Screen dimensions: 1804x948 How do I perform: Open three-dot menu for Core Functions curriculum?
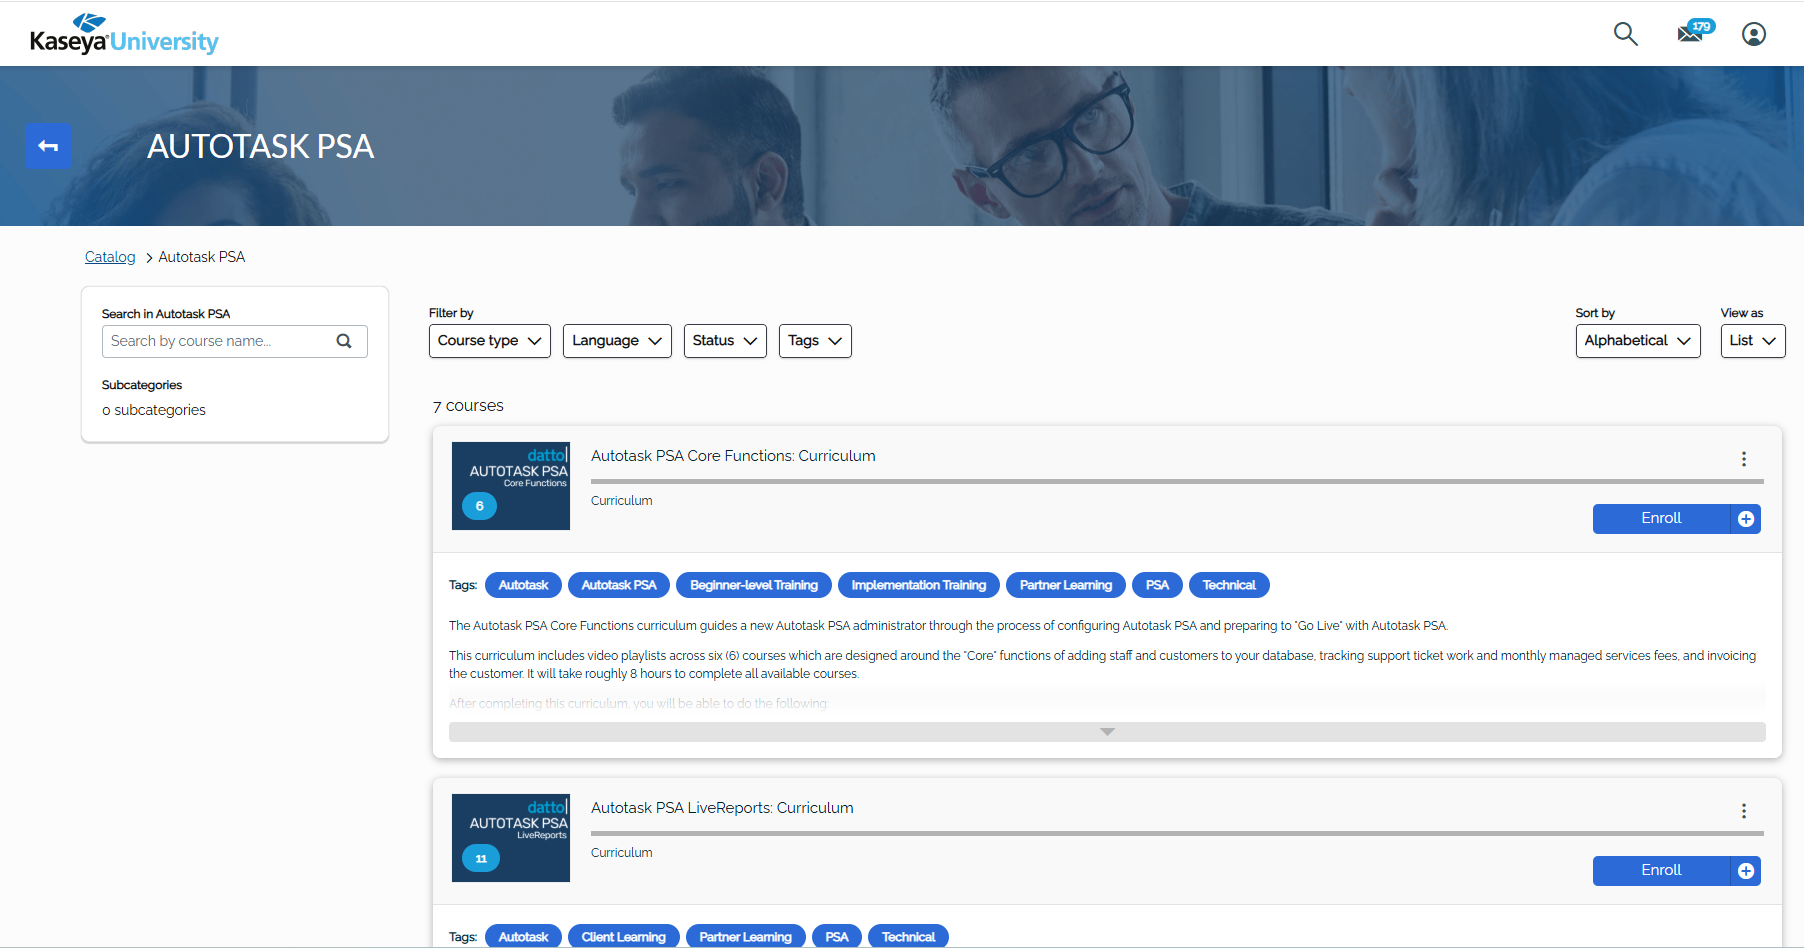pyautogui.click(x=1743, y=459)
